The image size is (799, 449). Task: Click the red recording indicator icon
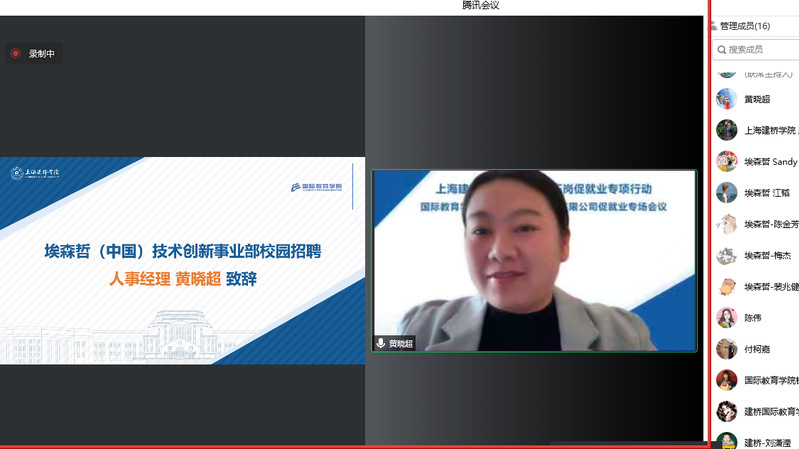coord(16,53)
